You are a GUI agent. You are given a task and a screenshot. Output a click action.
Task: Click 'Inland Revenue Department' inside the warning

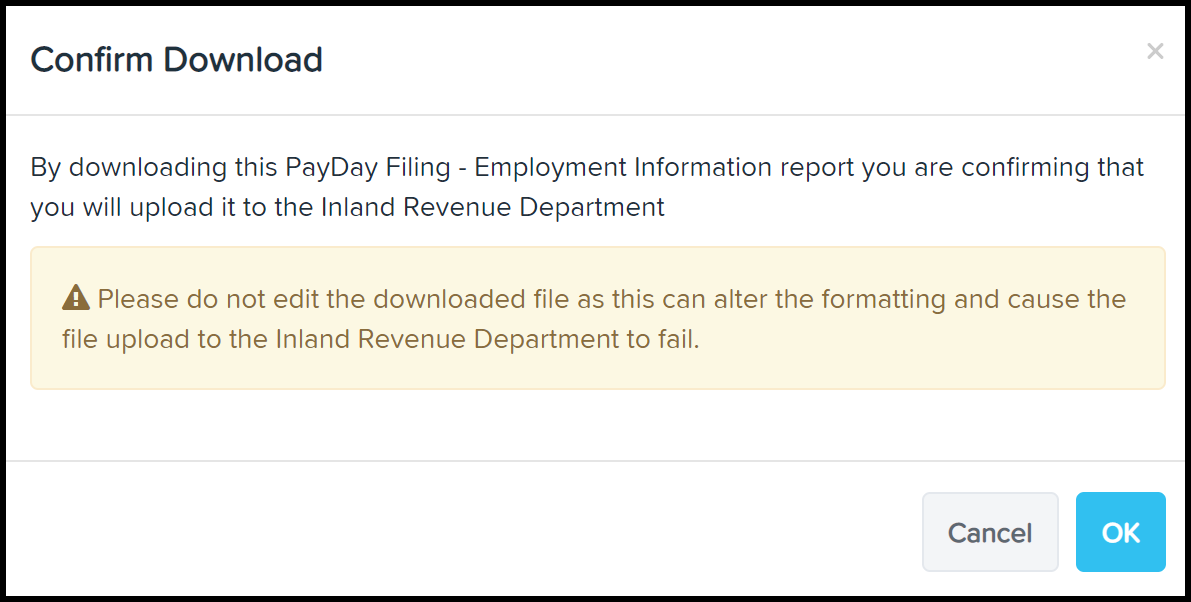click(447, 339)
